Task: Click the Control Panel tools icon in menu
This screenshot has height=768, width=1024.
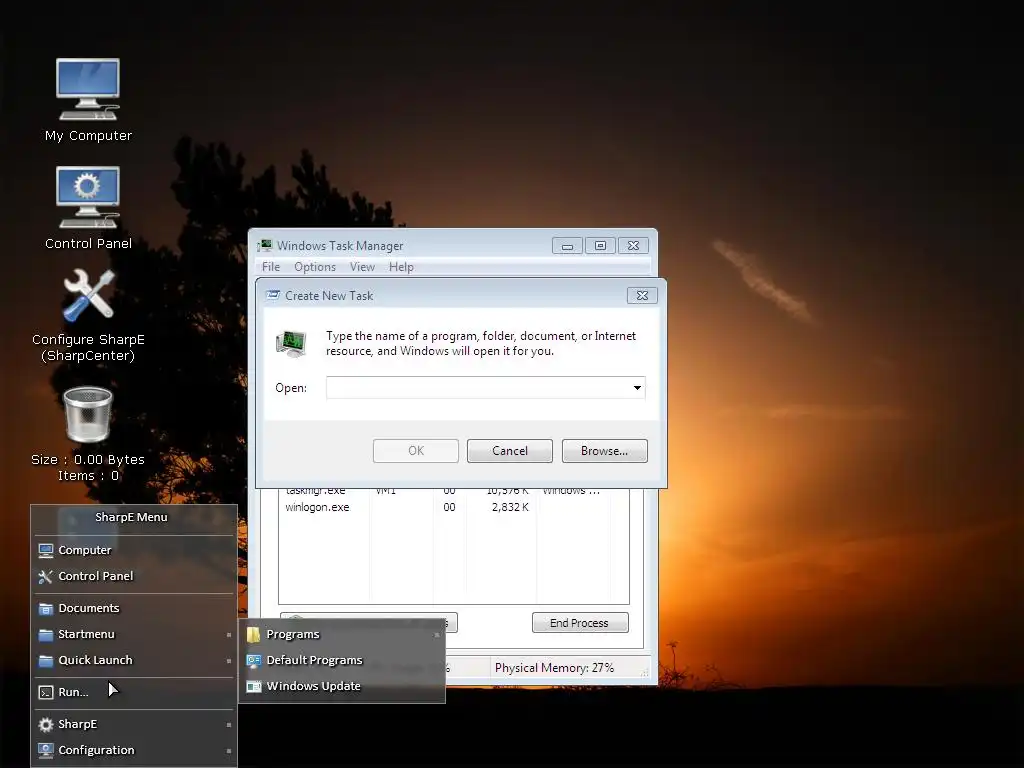Action: [x=46, y=577]
